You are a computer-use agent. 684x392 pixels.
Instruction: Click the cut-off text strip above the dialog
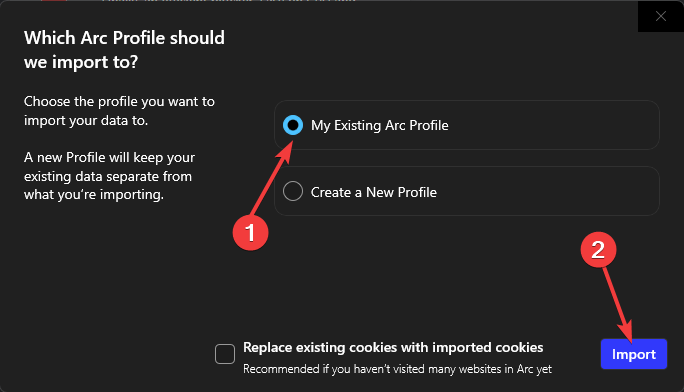pos(229,1)
